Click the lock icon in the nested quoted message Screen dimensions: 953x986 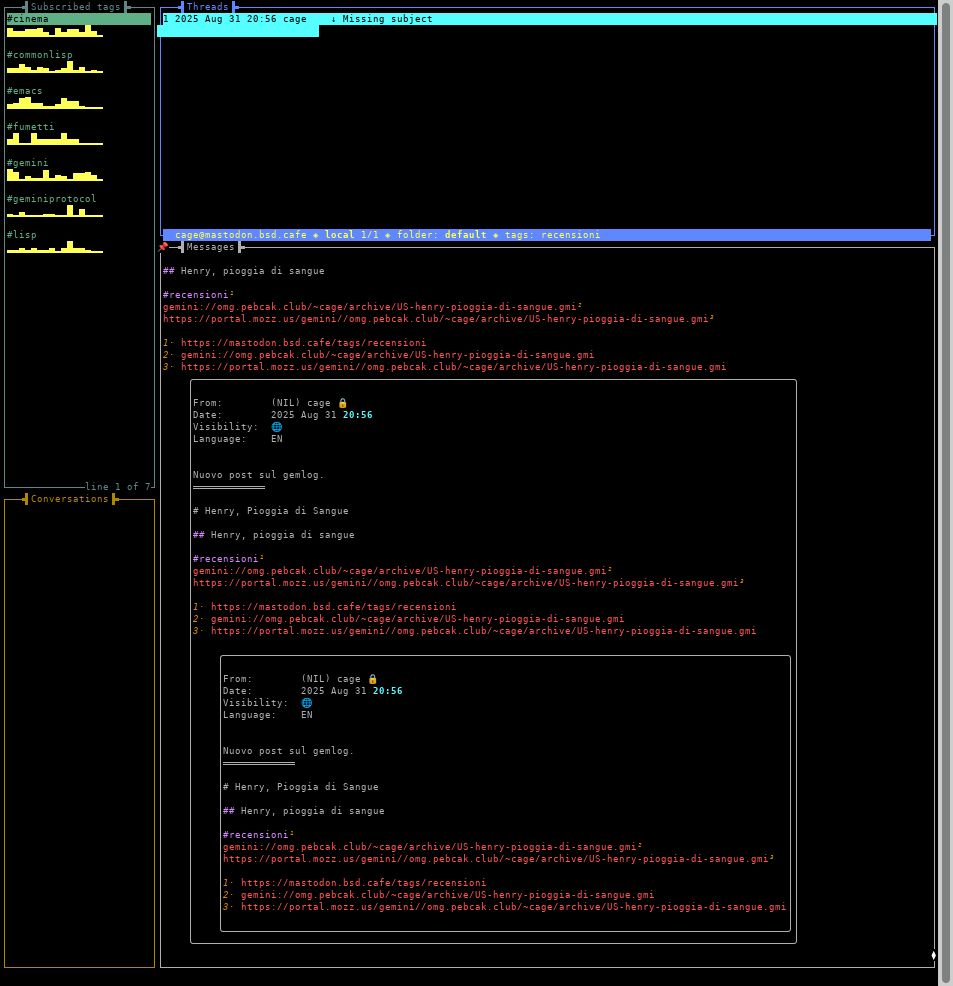tap(372, 678)
